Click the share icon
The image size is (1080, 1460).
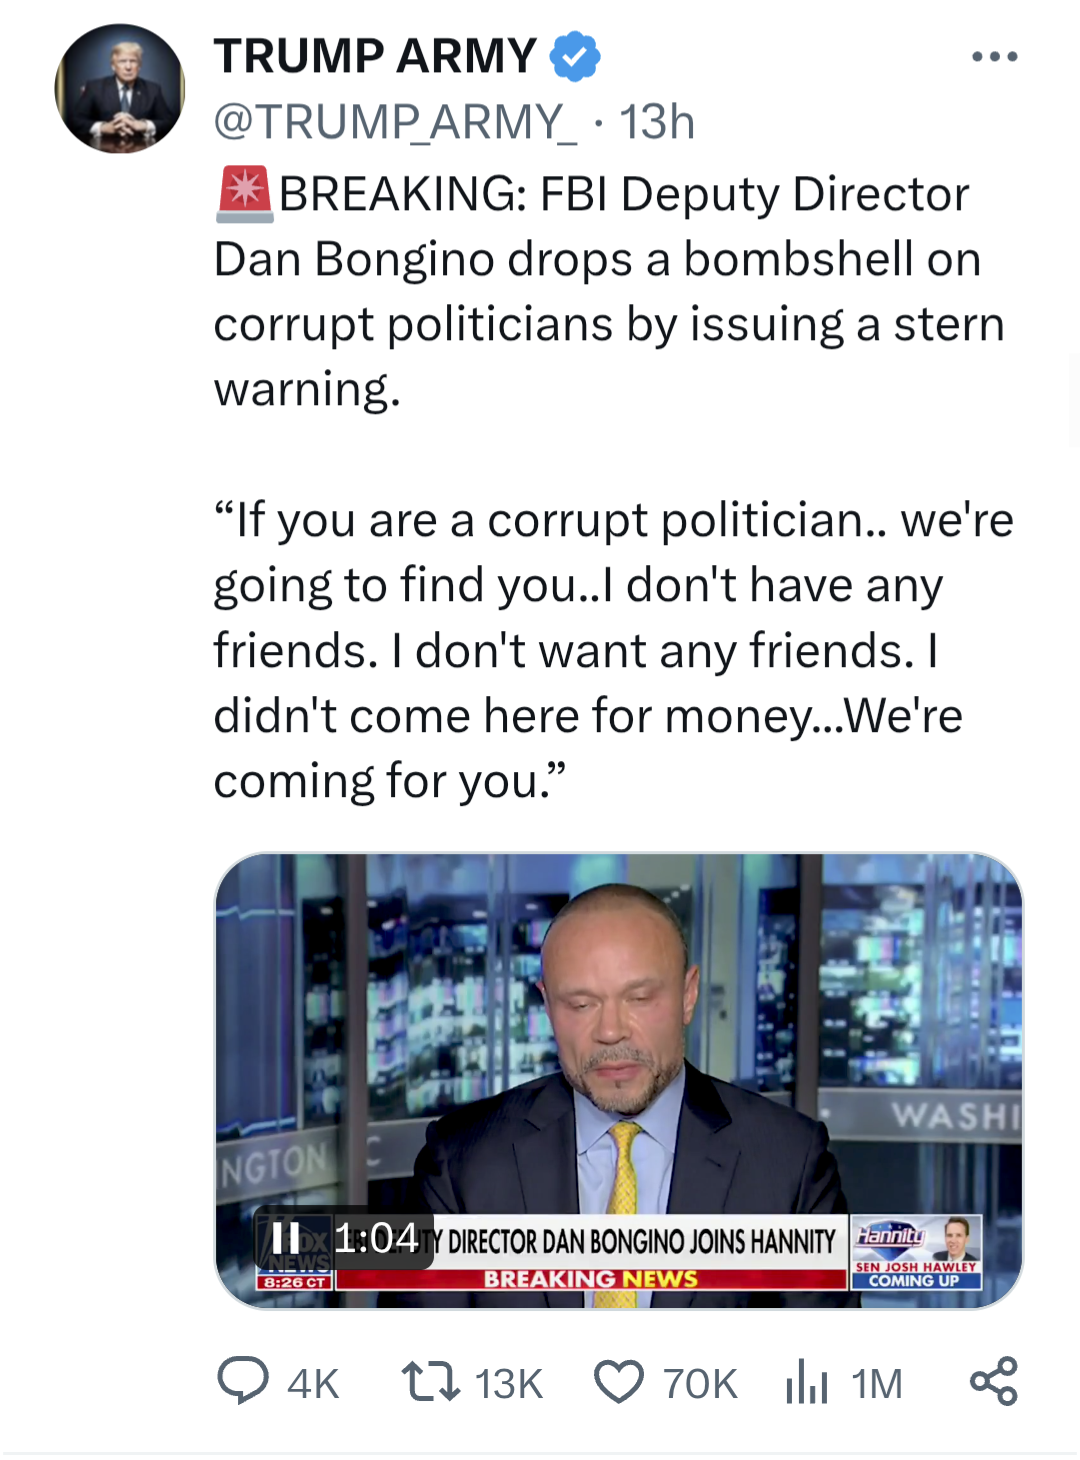coord(993,1382)
